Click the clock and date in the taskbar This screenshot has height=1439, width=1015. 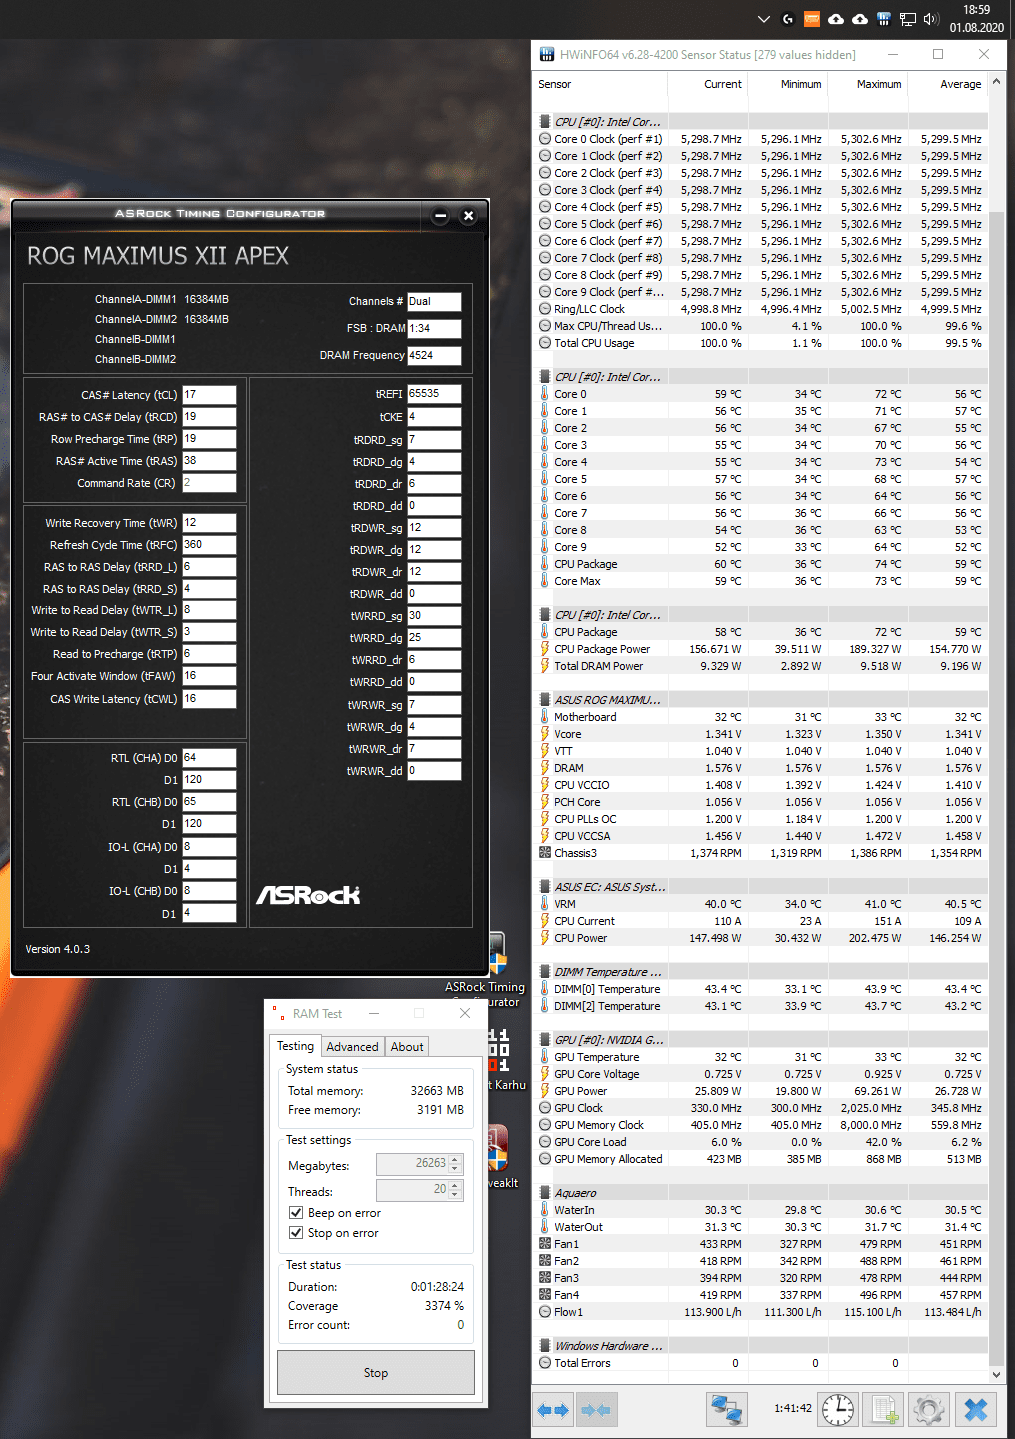coord(977,19)
